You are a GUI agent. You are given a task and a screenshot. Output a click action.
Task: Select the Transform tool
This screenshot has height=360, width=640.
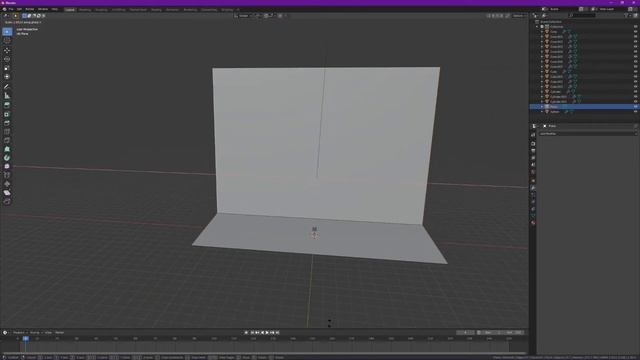click(x=7, y=76)
